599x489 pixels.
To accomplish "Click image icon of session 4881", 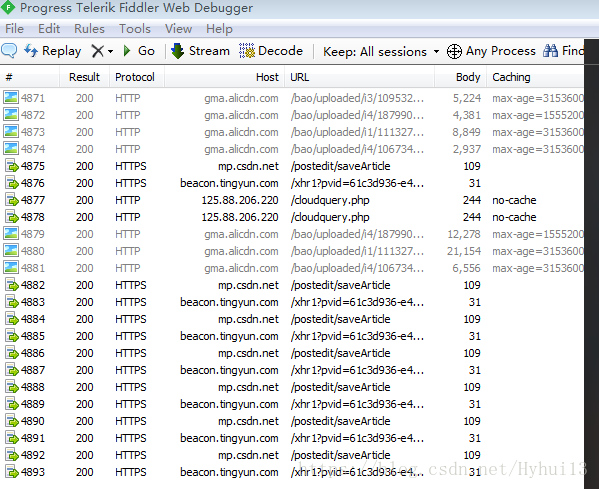I will [x=11, y=267].
